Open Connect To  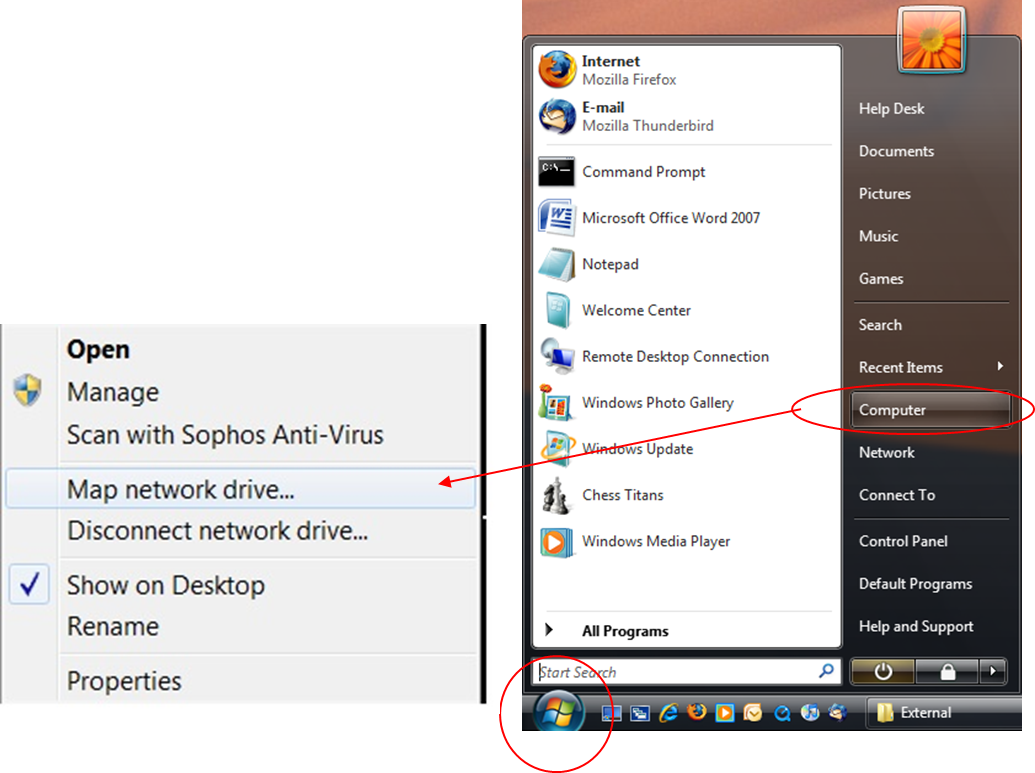coord(897,495)
